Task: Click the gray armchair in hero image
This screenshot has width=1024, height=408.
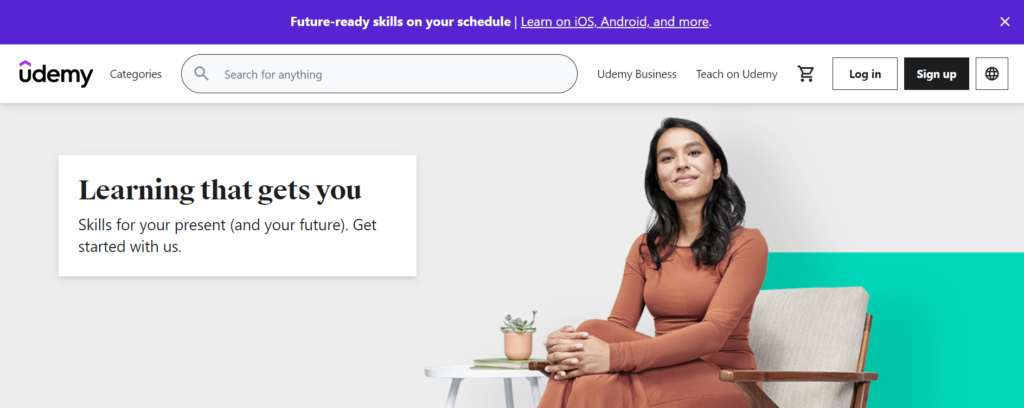Action: click(810, 346)
